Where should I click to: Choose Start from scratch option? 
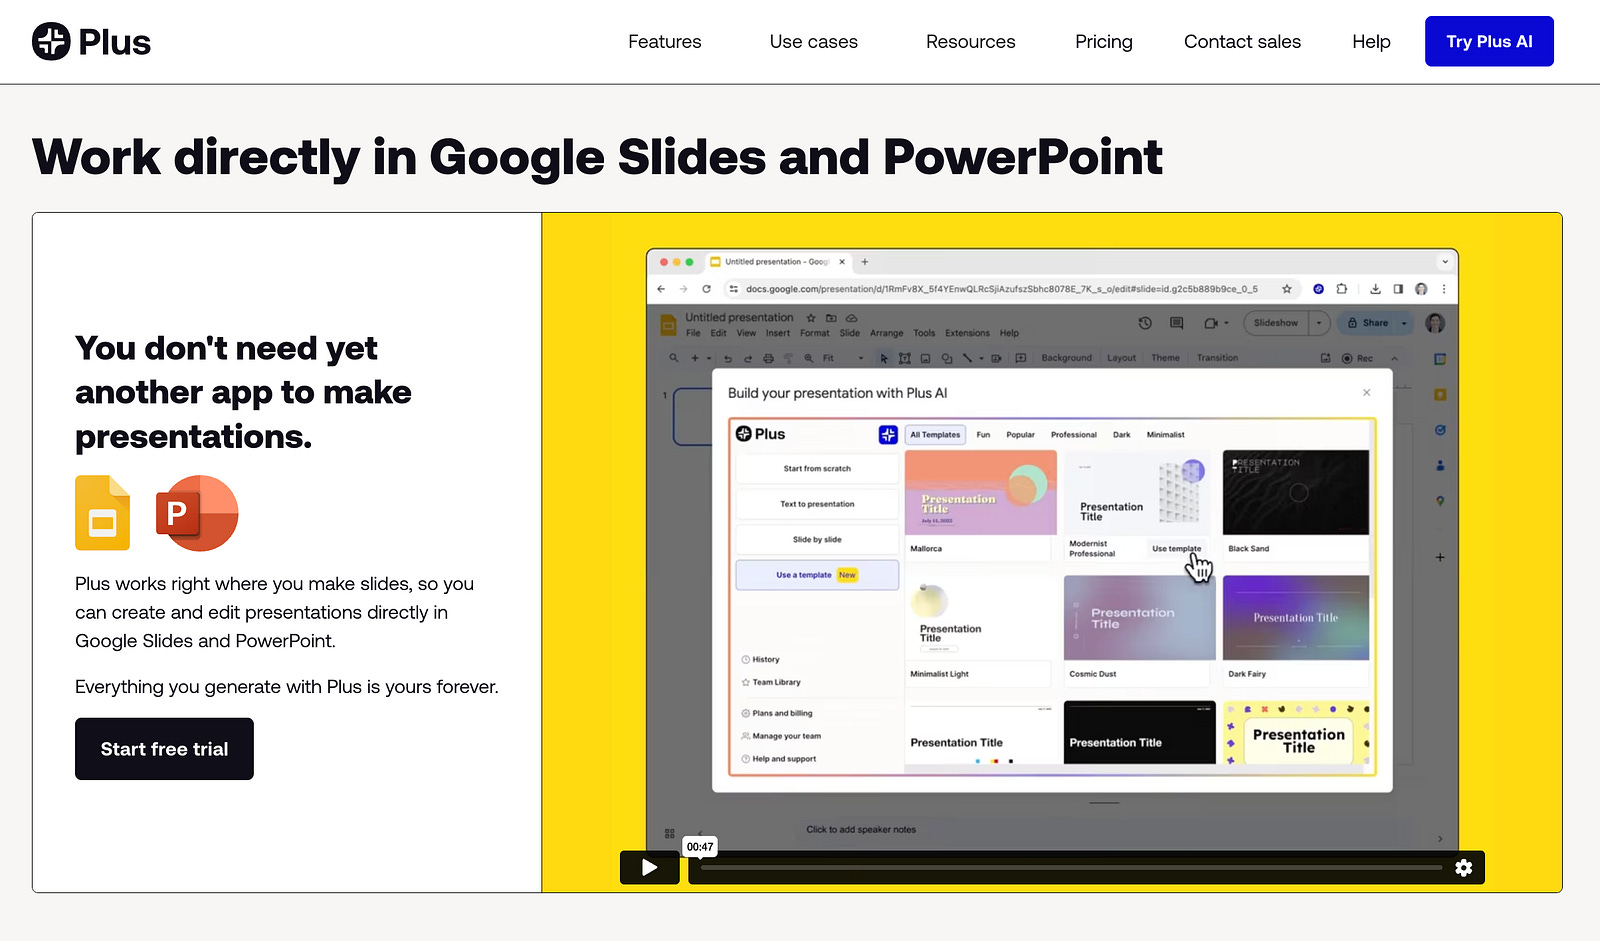point(817,469)
